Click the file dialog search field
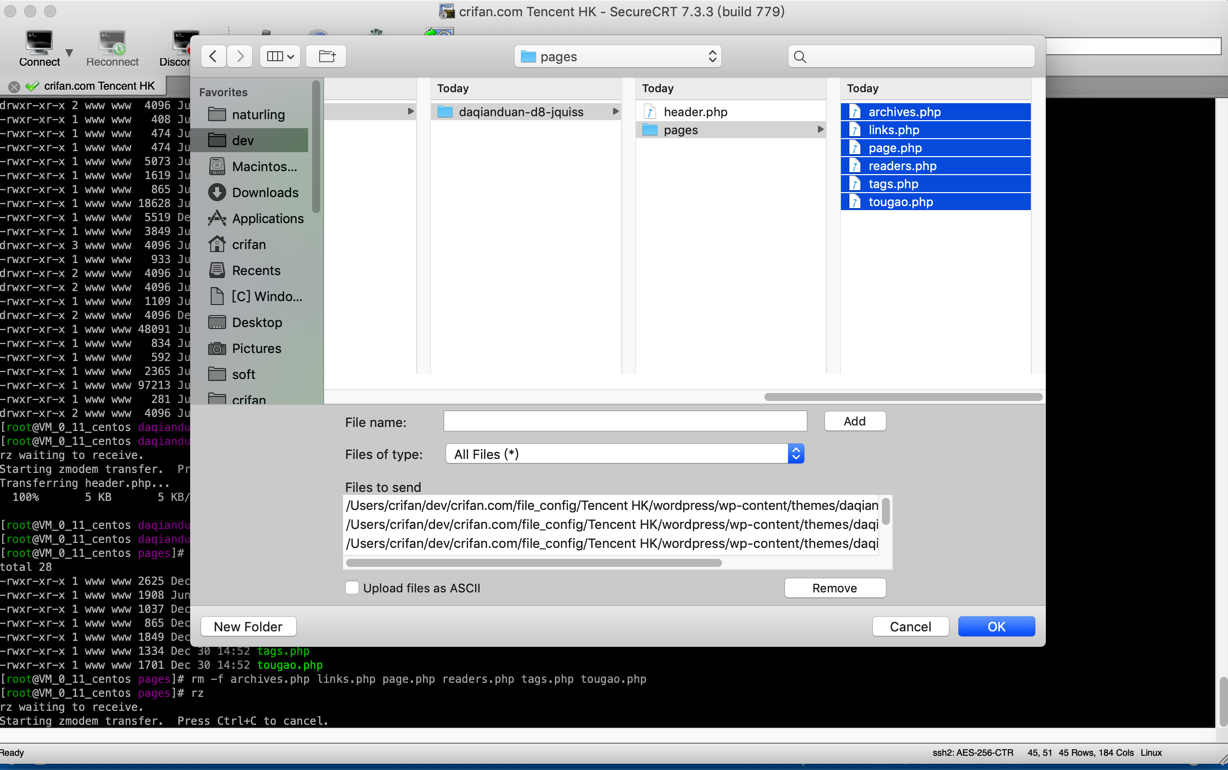This screenshot has height=770, width=1228. pyautogui.click(x=911, y=56)
